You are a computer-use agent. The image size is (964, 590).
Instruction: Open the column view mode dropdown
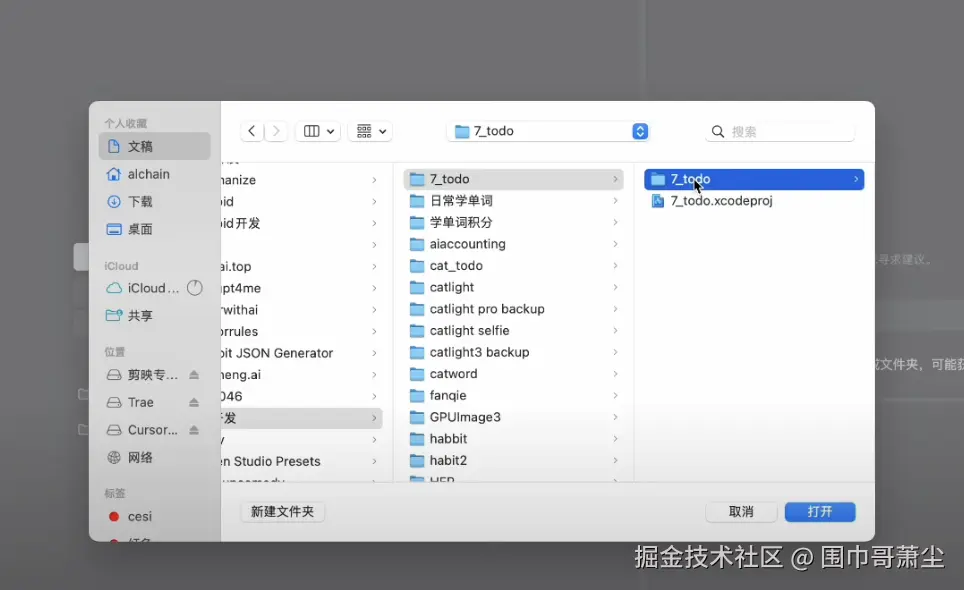coord(318,131)
